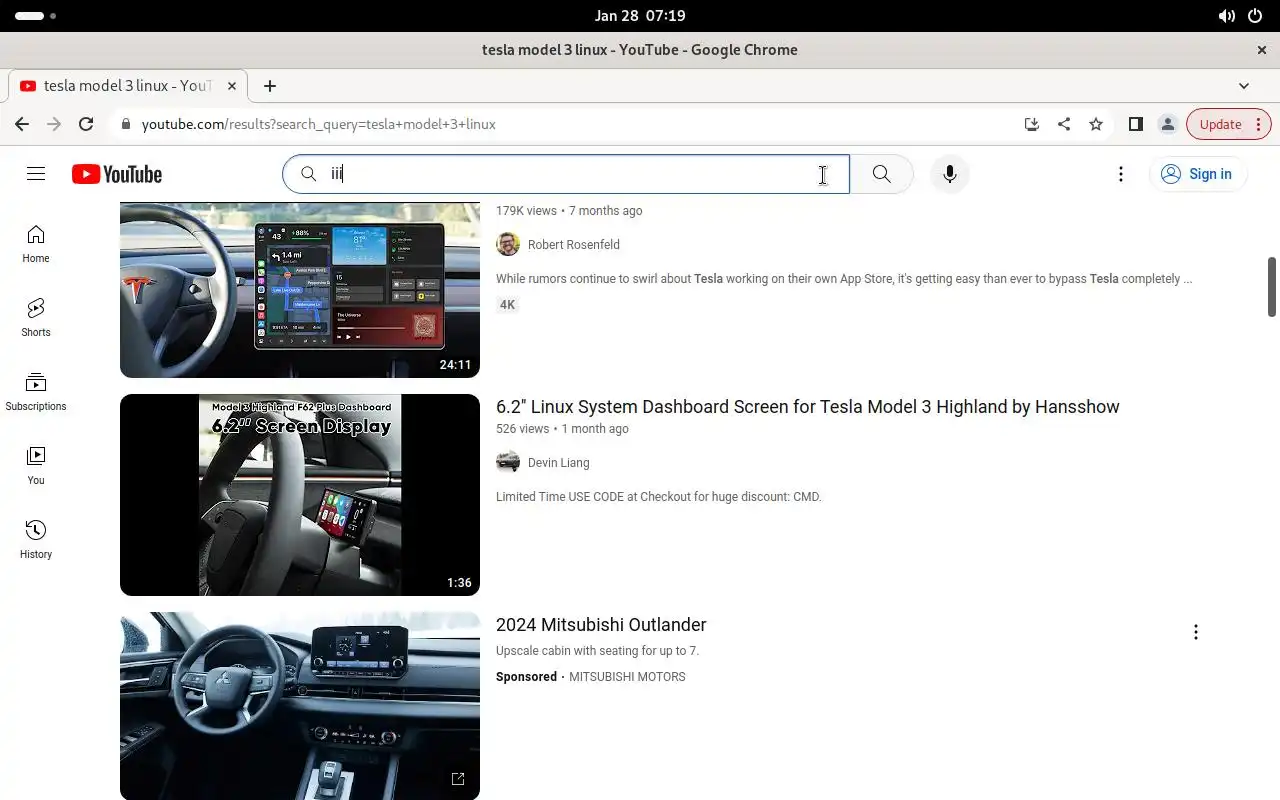Share this page via address bar icon
The width and height of the screenshot is (1280, 800).
(x=1064, y=124)
